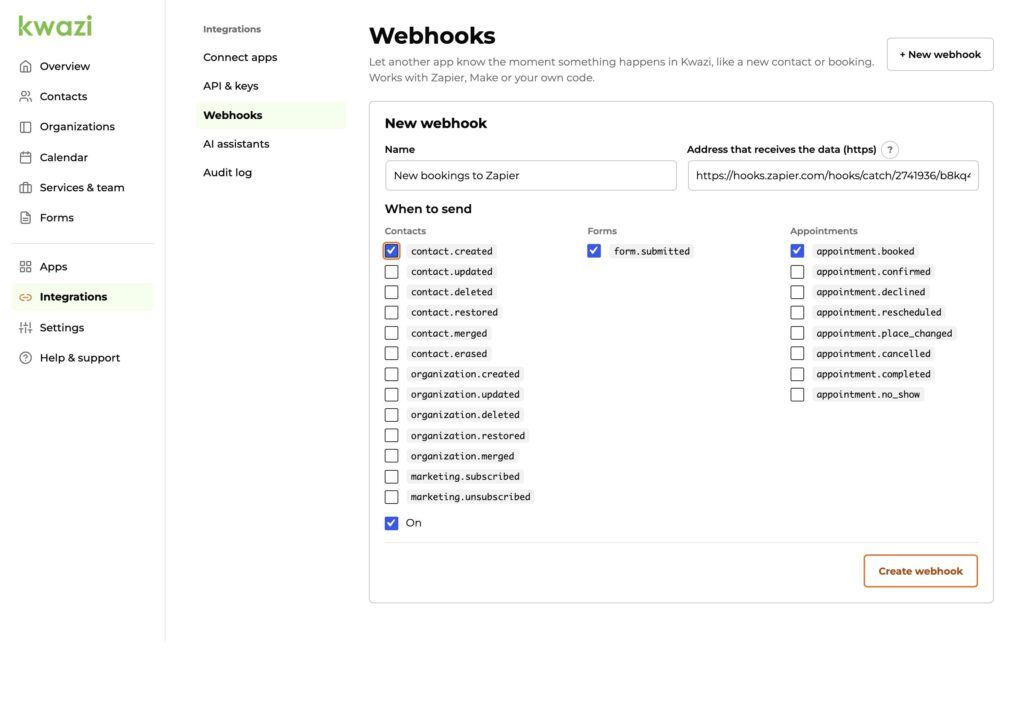Click the Help & support question icon
The height and width of the screenshot is (714, 1024).
click(25, 358)
